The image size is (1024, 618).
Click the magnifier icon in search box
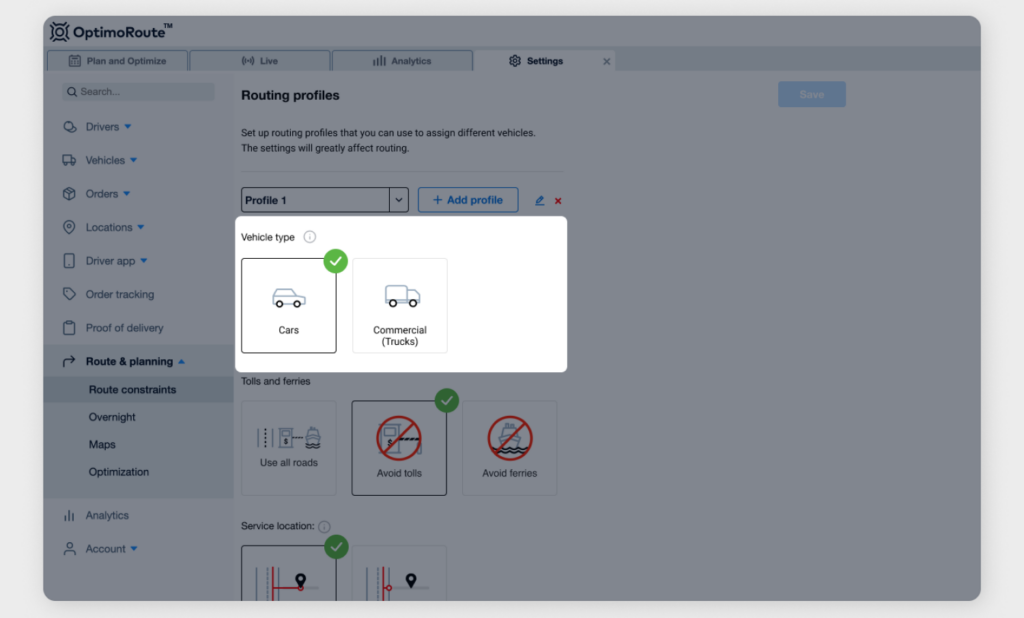[72, 92]
